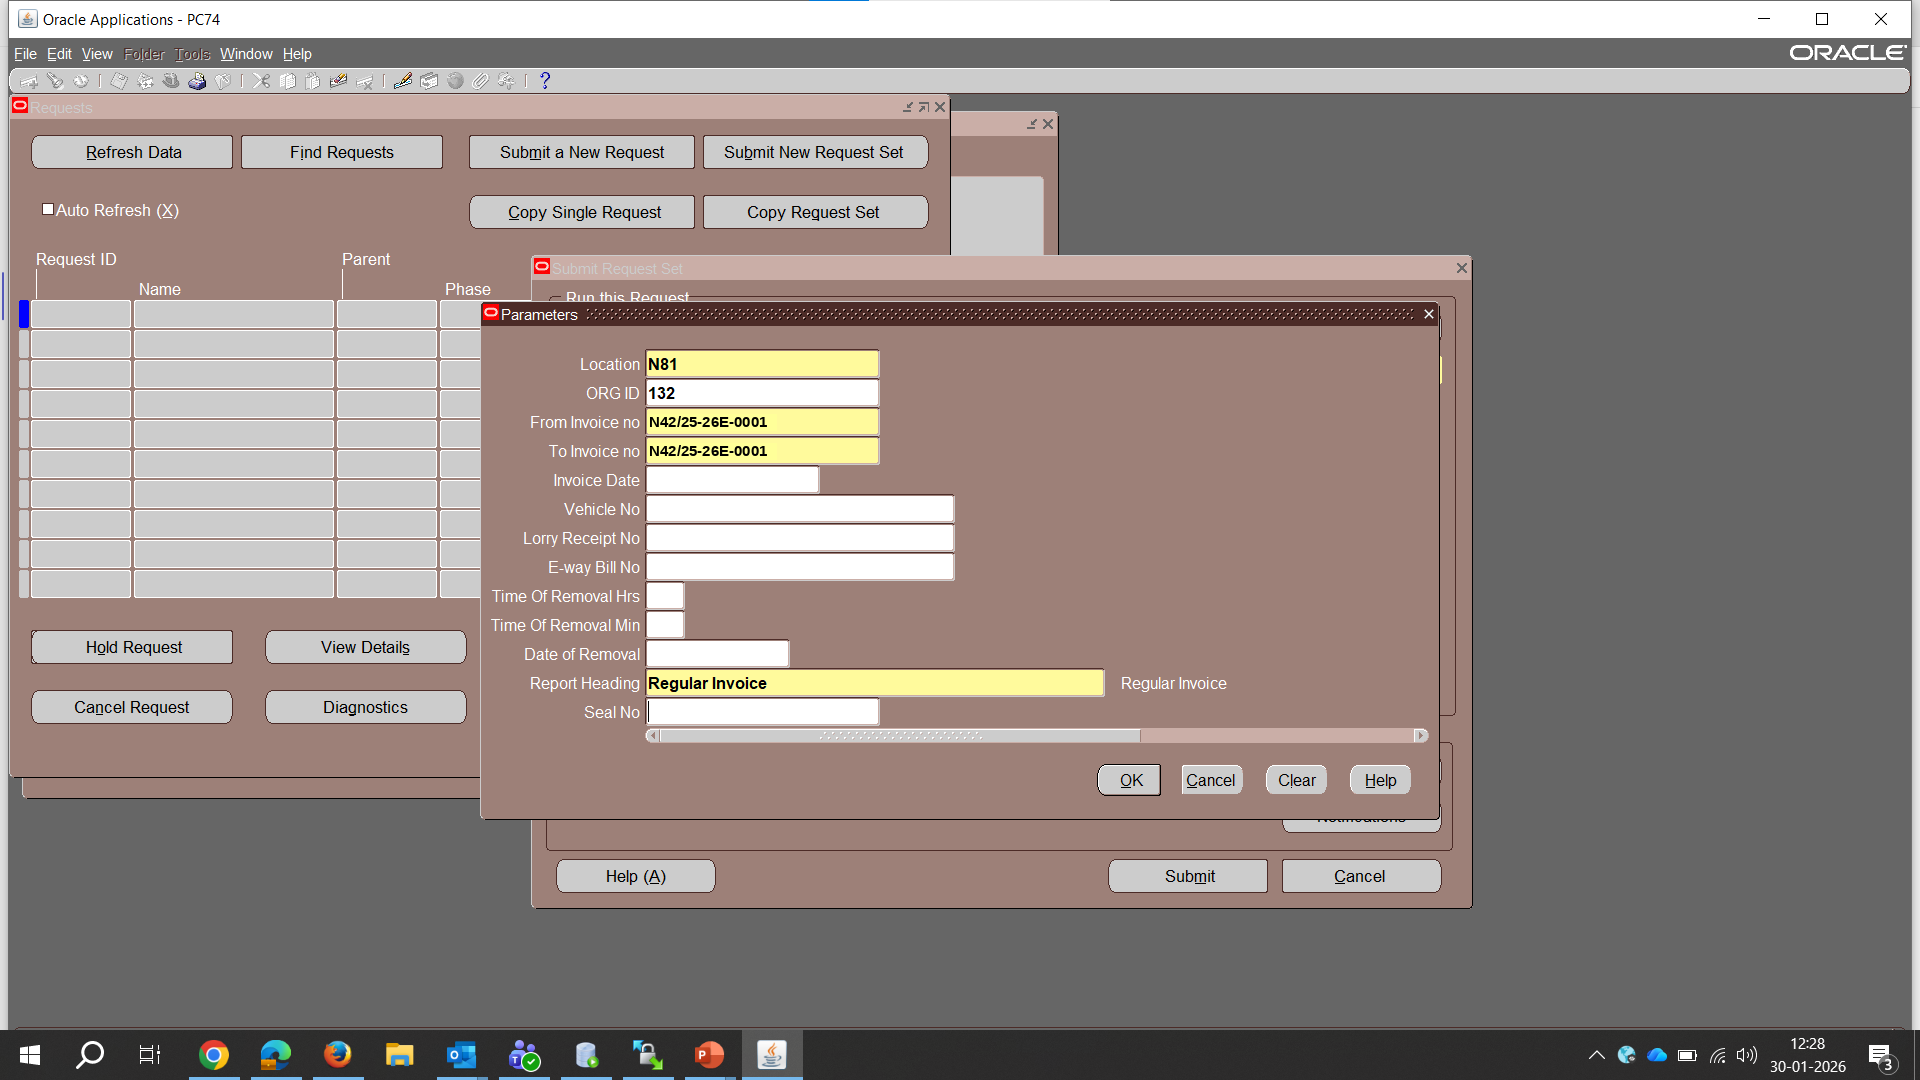Open File Explorer from the taskbar

(399, 1055)
